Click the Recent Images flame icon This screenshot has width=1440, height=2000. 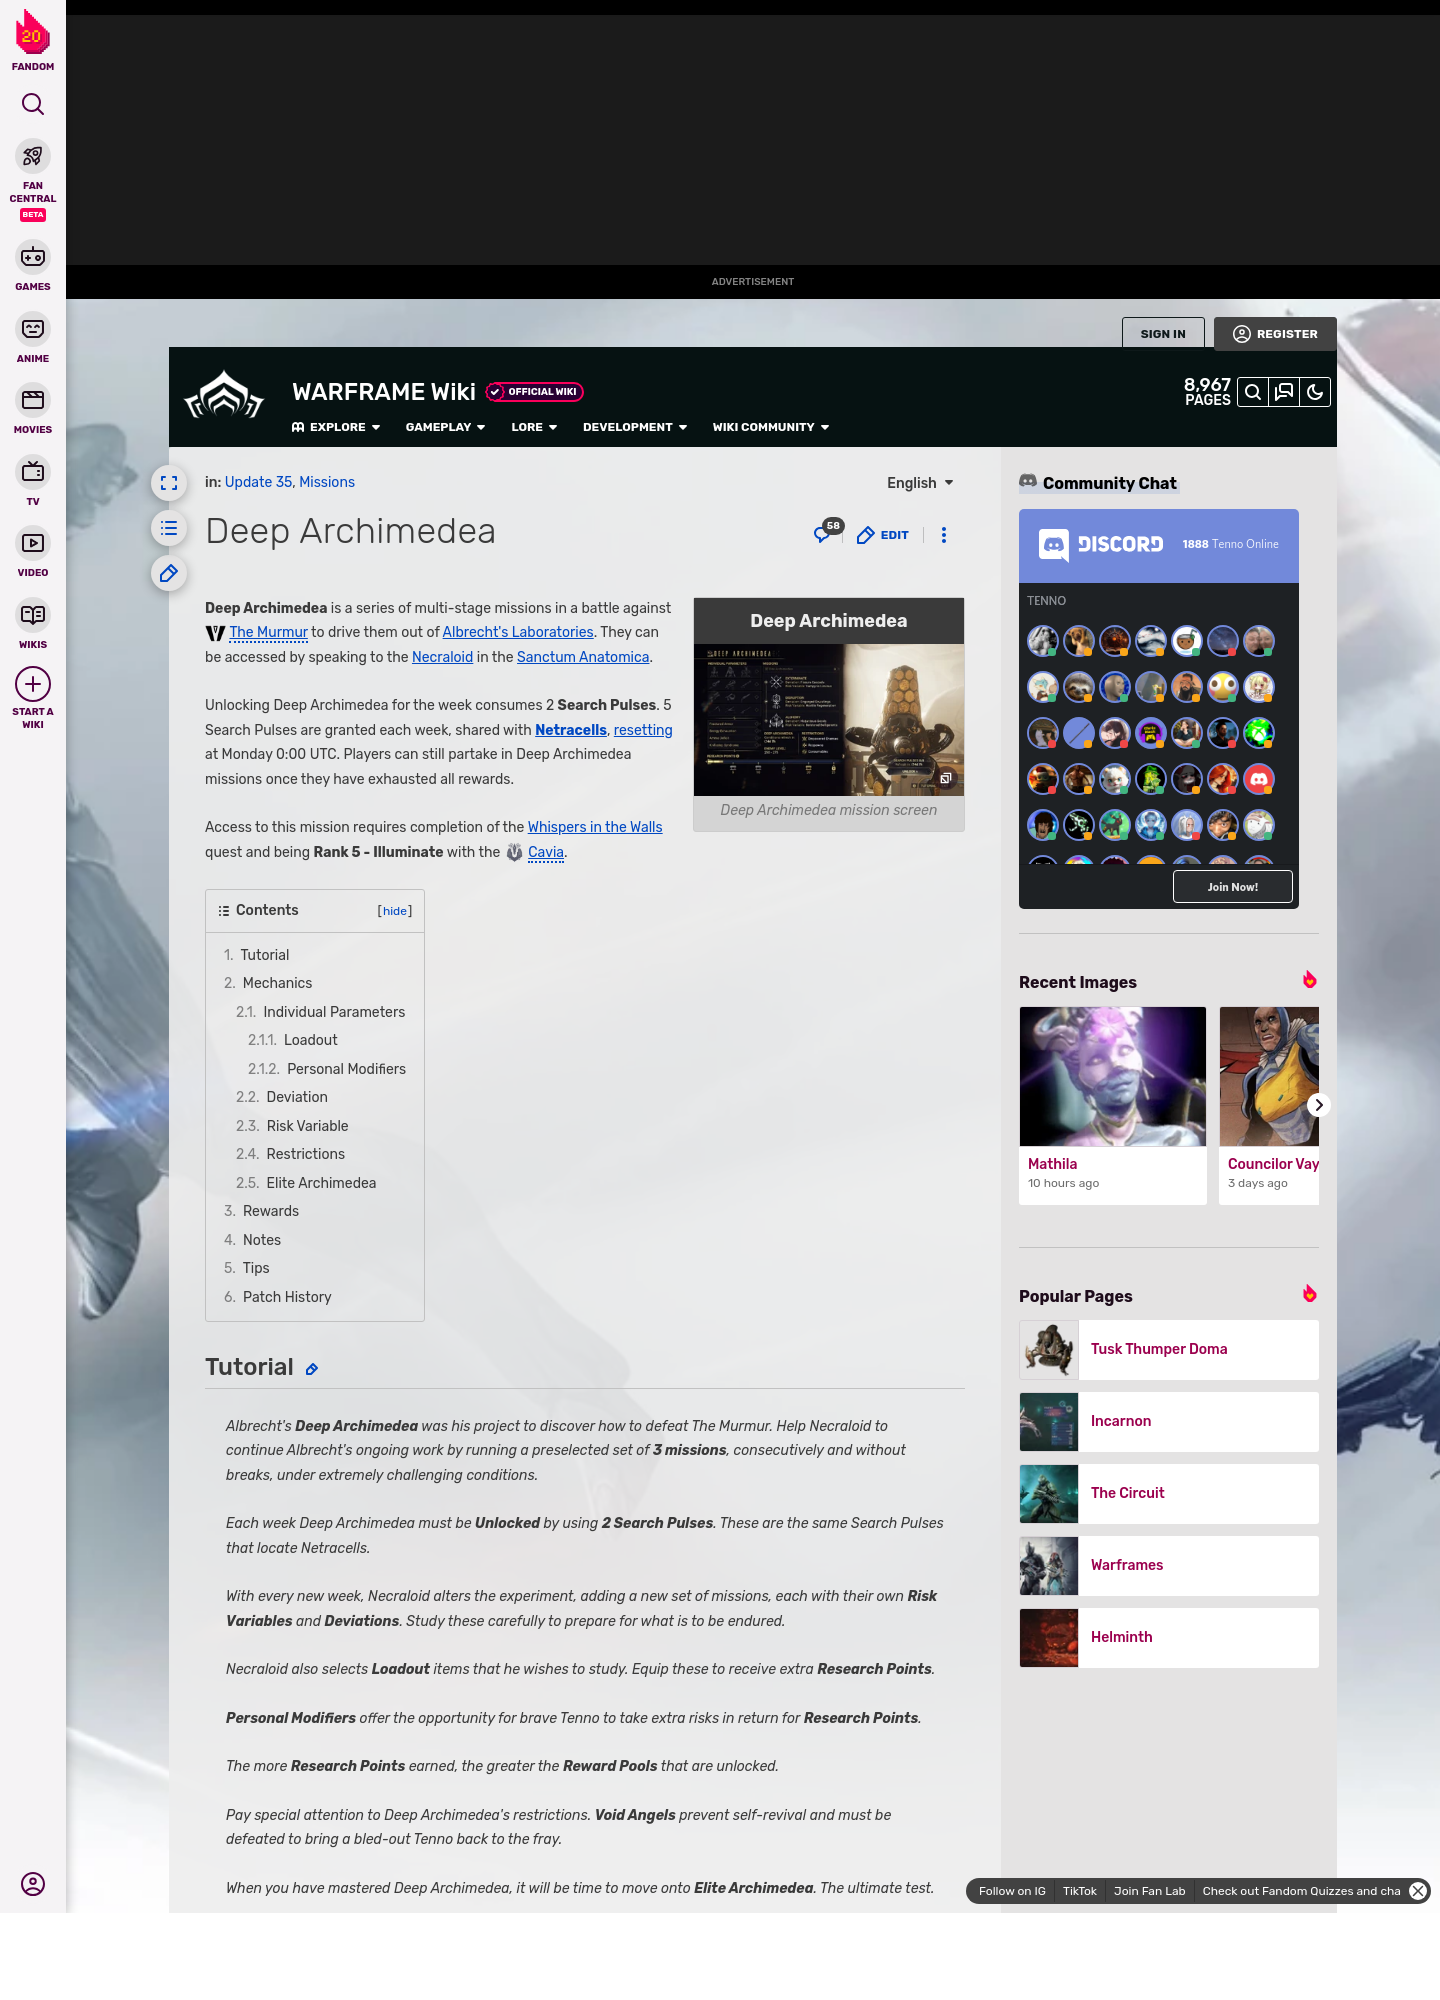click(x=1309, y=980)
